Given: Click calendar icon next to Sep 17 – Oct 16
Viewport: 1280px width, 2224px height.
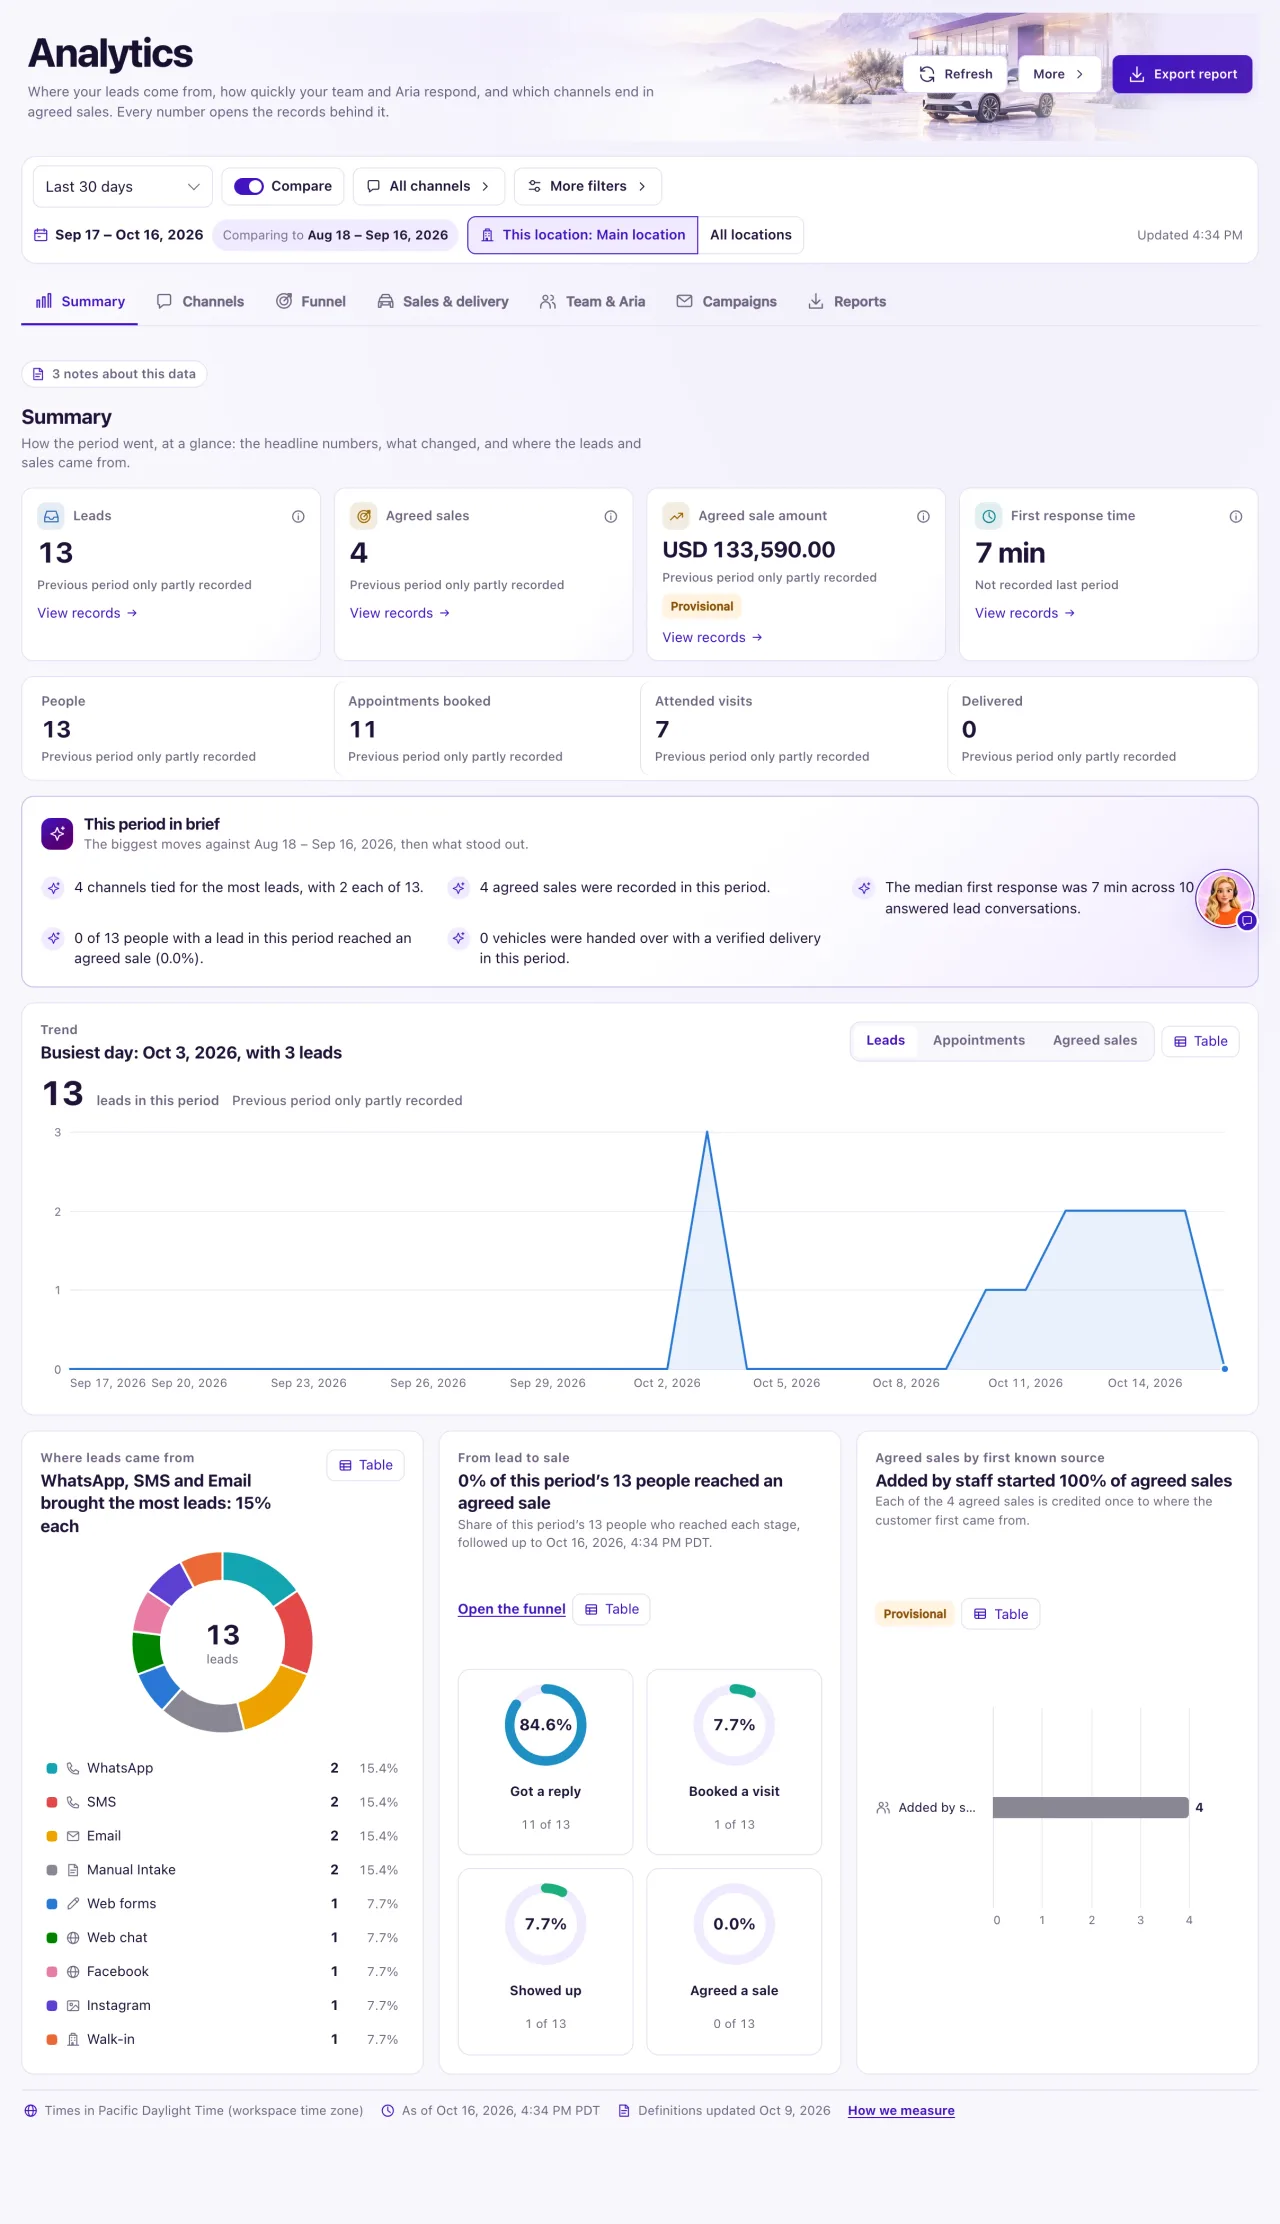Looking at the screenshot, I should click(41, 235).
